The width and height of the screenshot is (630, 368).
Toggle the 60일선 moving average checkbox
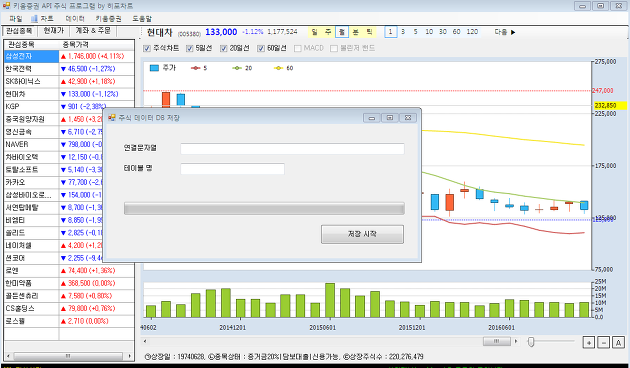click(x=261, y=49)
